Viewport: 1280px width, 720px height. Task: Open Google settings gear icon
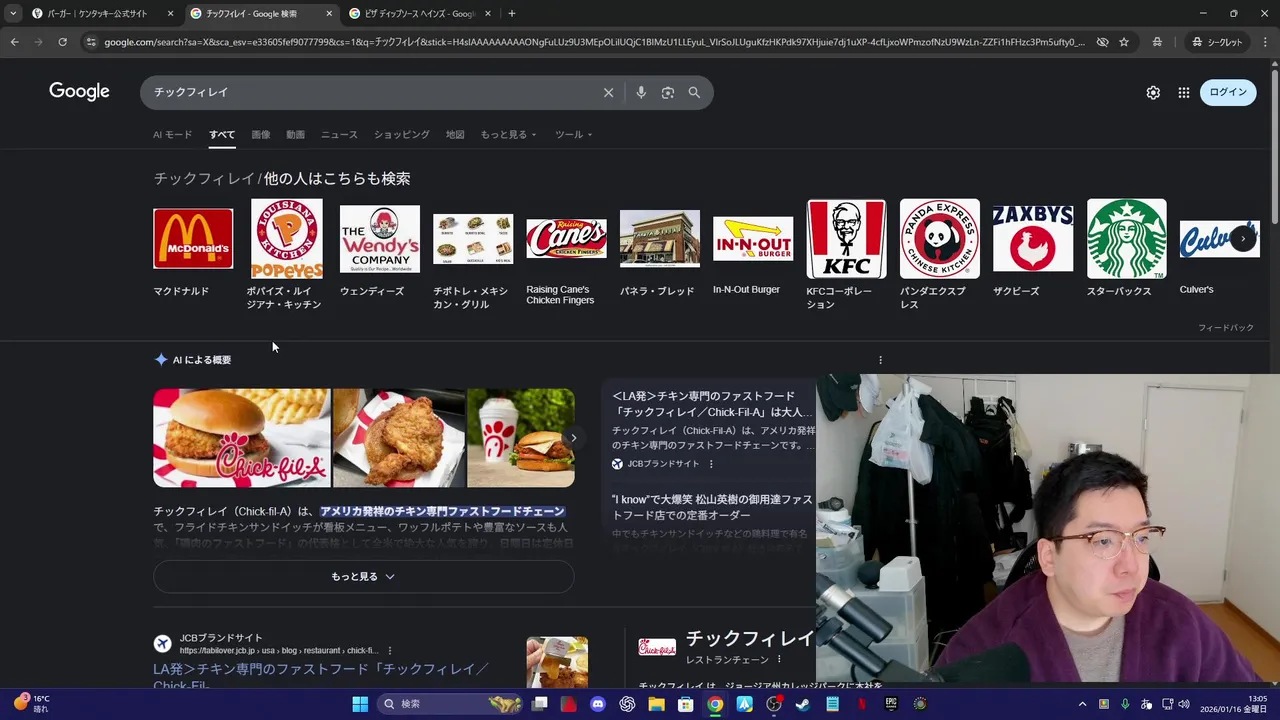[x=1153, y=92]
